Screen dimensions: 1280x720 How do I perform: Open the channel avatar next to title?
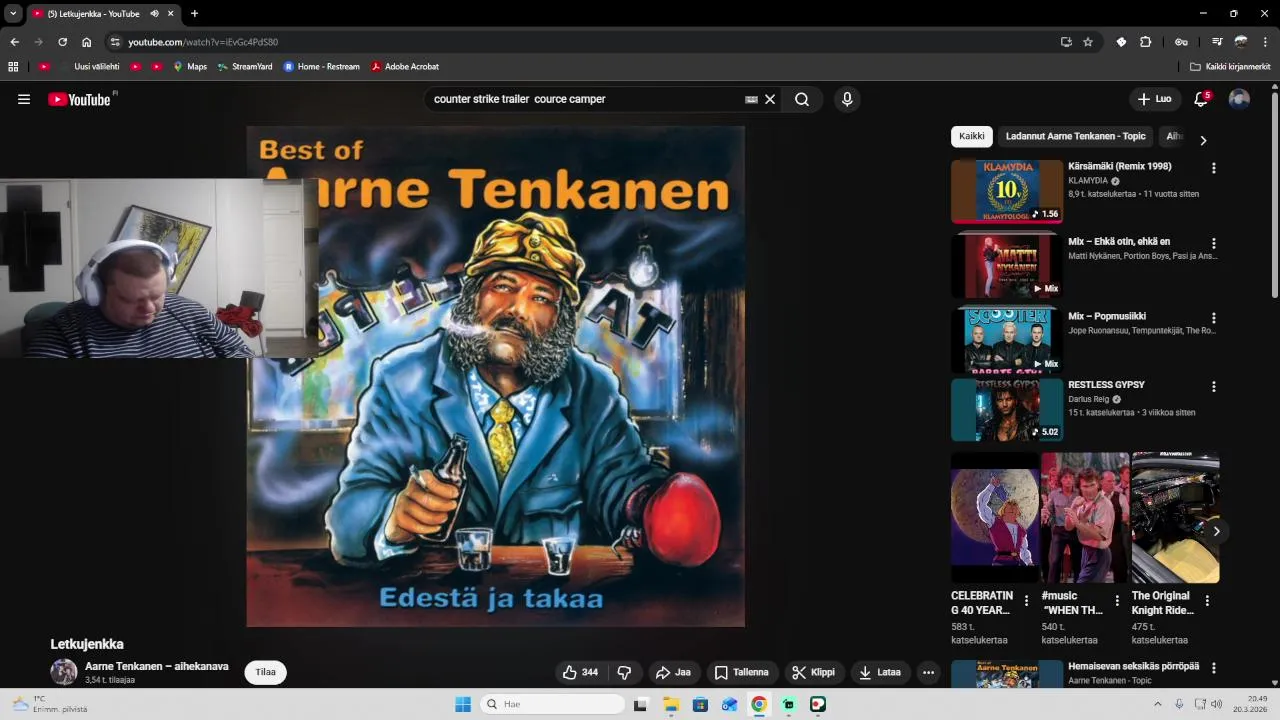[x=64, y=672]
